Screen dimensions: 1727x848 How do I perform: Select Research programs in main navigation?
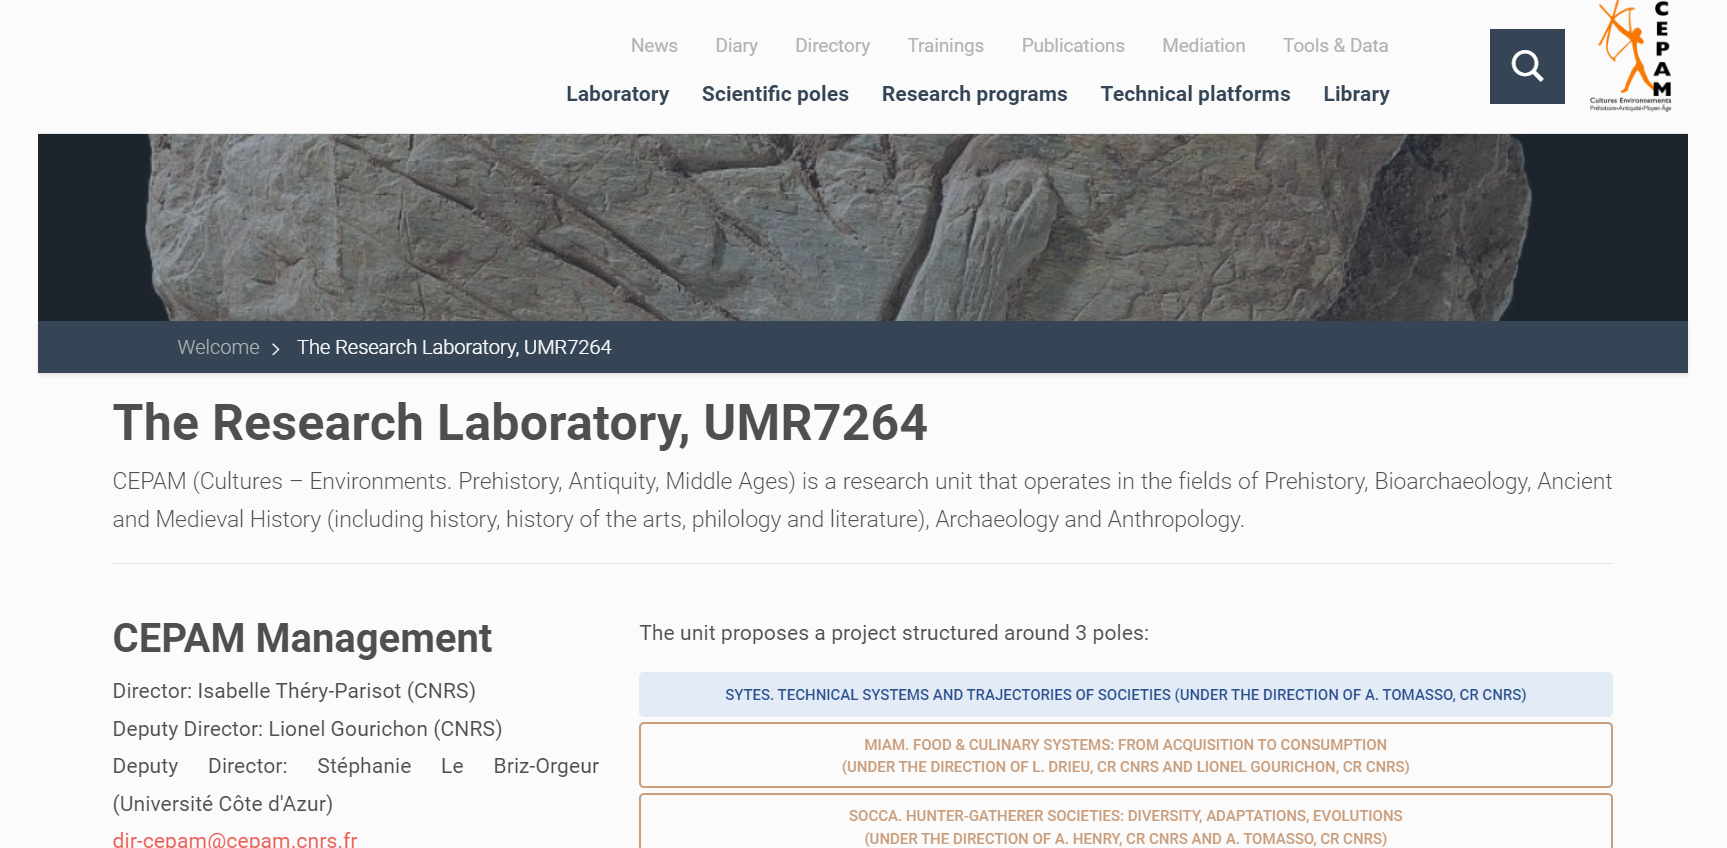[974, 94]
